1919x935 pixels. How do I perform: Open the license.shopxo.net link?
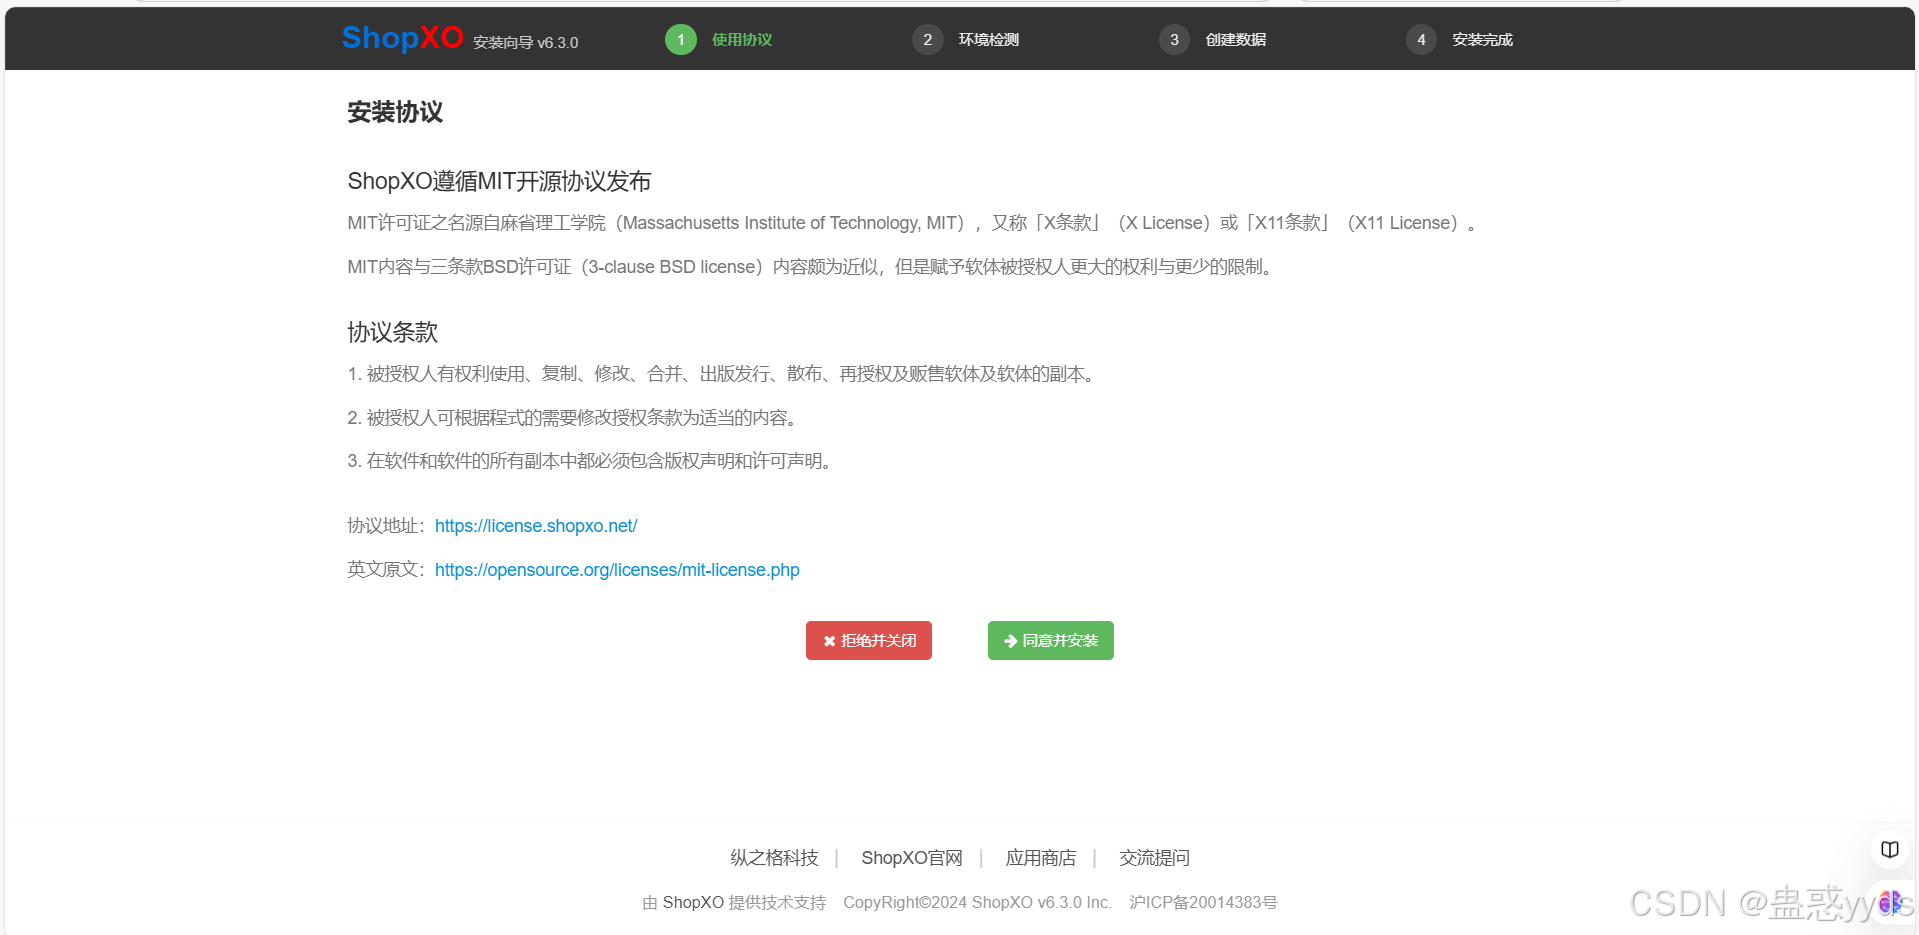click(536, 526)
